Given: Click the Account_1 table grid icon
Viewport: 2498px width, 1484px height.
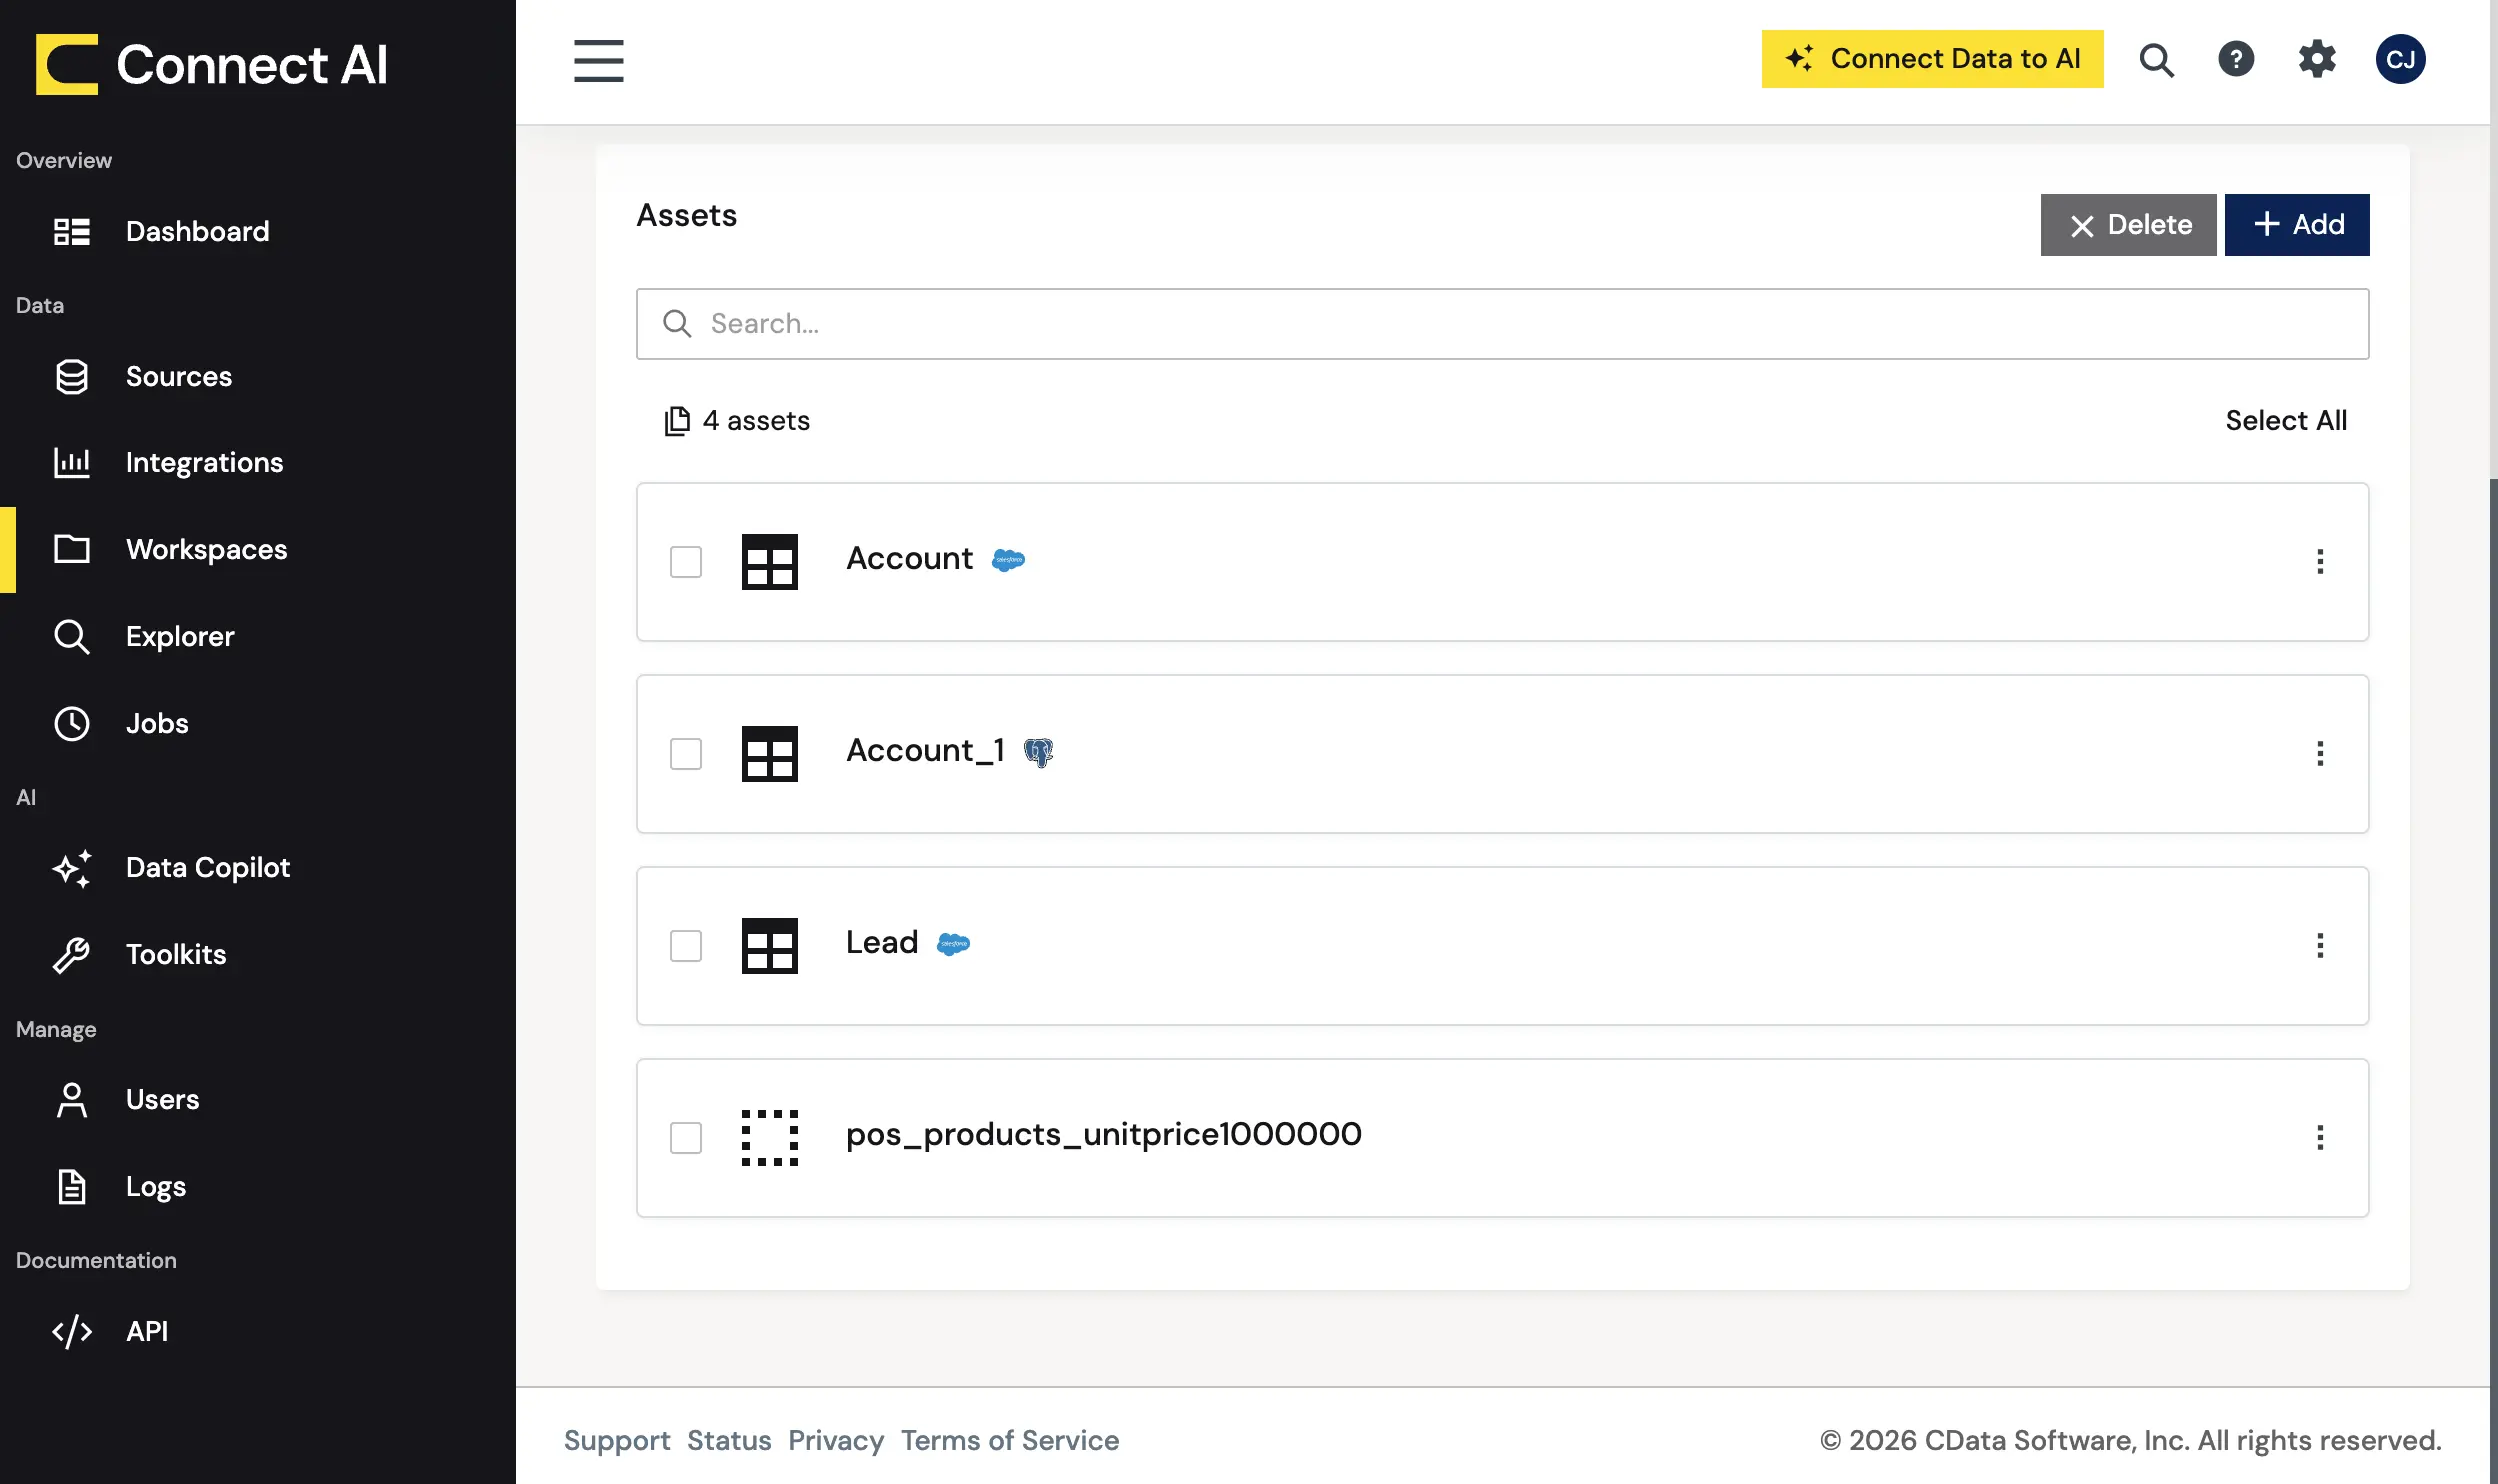Looking at the screenshot, I should pos(769,754).
